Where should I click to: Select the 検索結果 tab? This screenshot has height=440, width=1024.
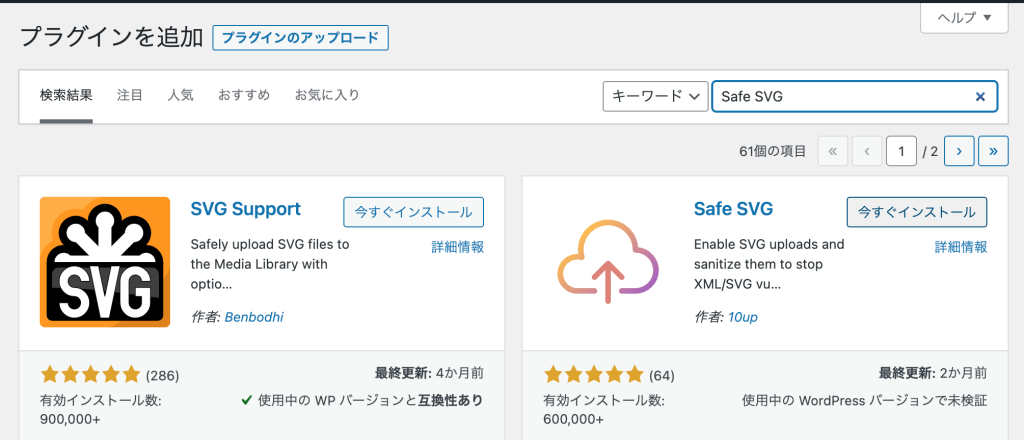[66, 95]
